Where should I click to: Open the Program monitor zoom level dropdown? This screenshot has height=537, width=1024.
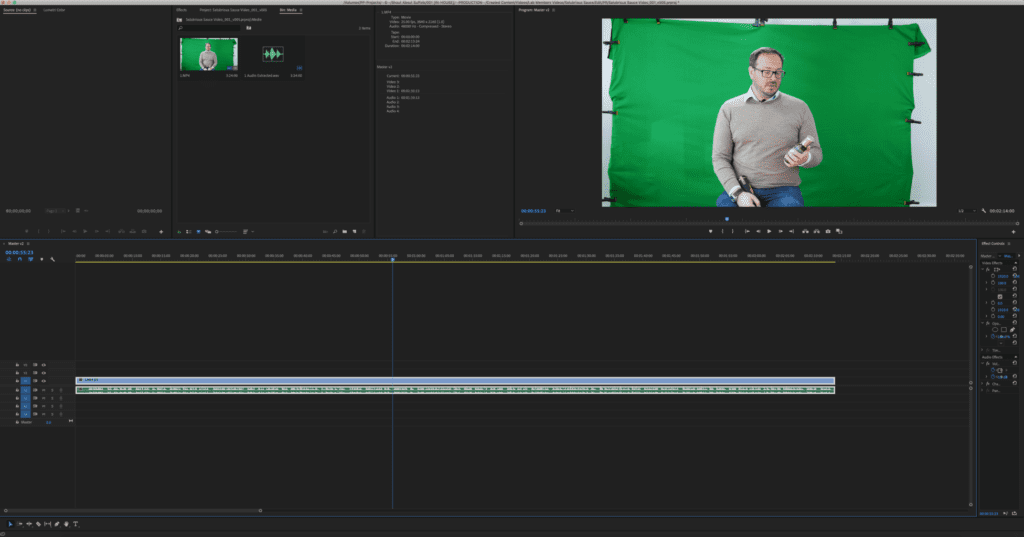click(x=563, y=211)
